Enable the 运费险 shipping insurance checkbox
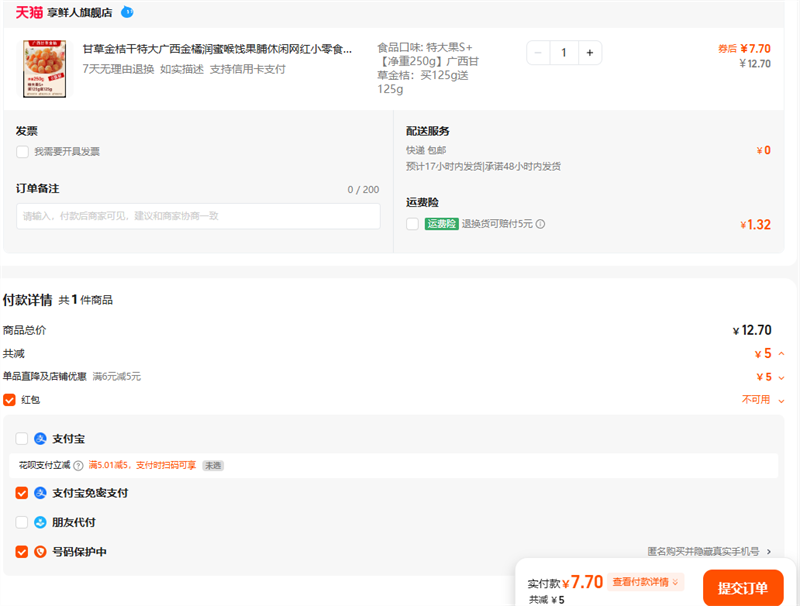 pos(412,224)
